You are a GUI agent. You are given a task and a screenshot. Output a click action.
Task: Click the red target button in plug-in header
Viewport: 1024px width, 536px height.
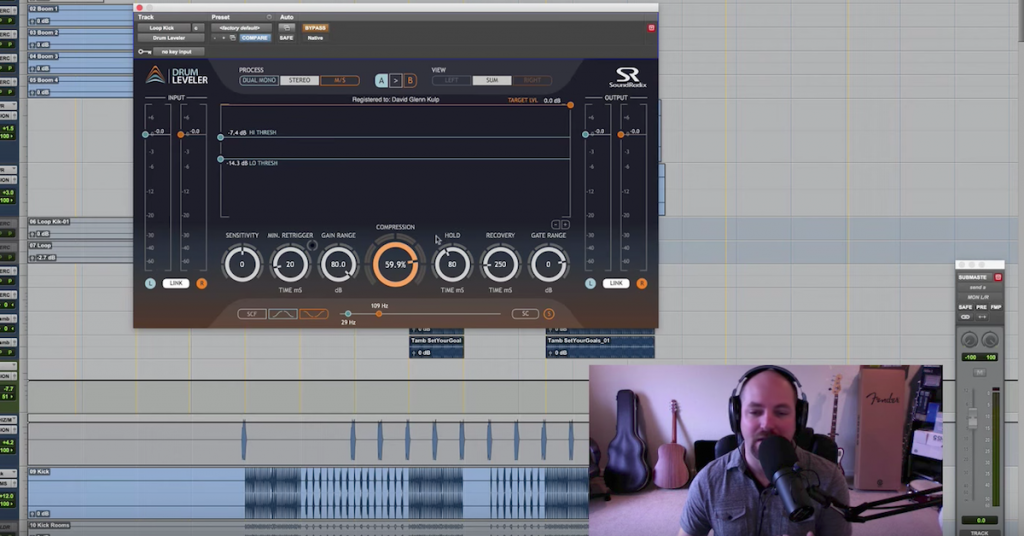651,28
